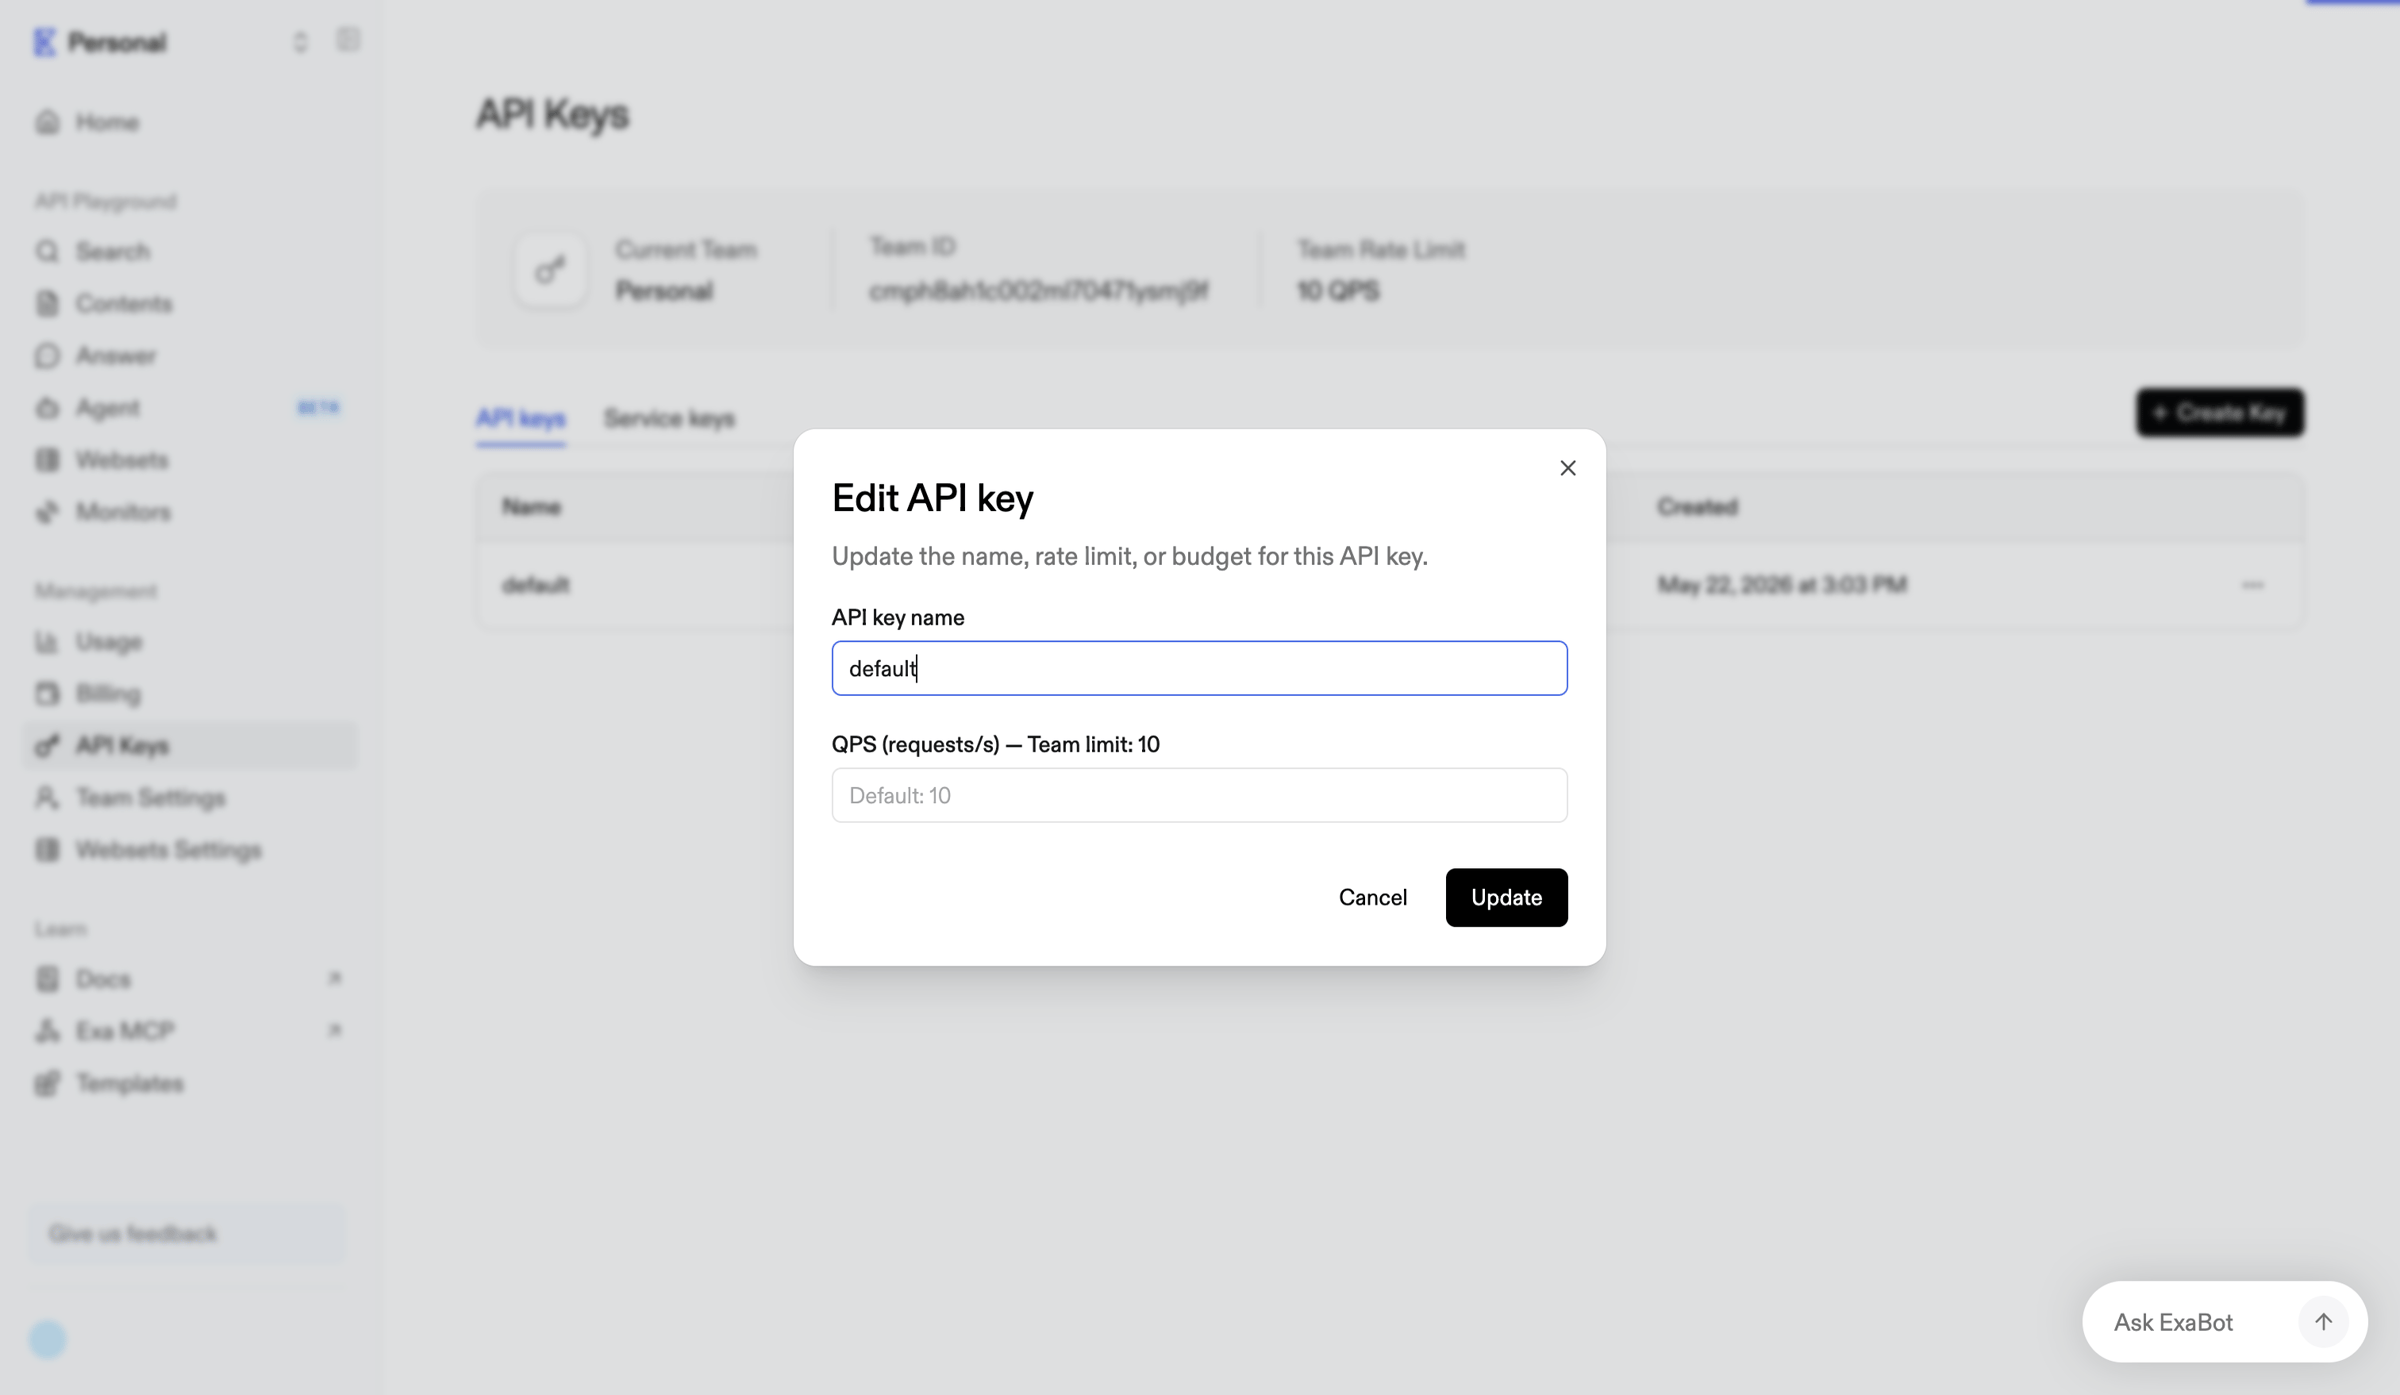The width and height of the screenshot is (2400, 1395).
Task: Focus the QPS requests input field
Action: click(1199, 795)
